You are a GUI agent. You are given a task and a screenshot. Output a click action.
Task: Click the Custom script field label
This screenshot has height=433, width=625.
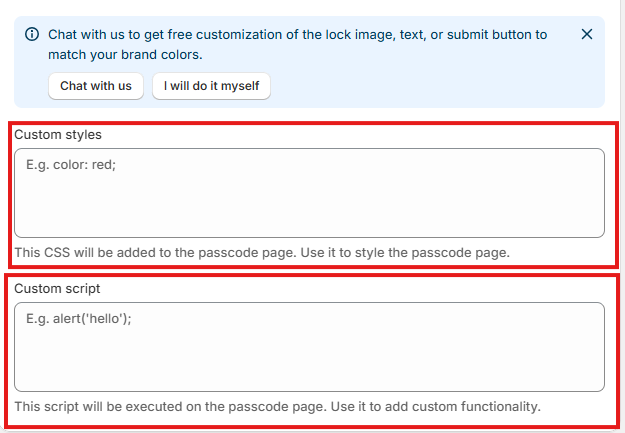pos(57,288)
